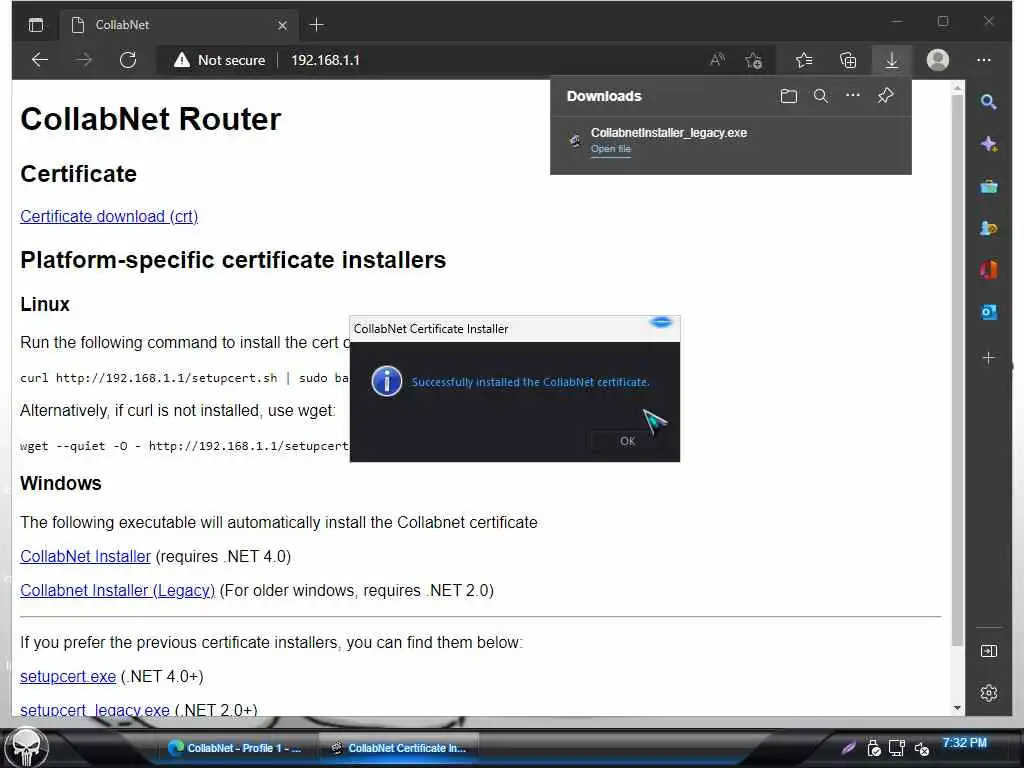Viewport: 1024px width, 768px height.
Task: Open Certificate download (crt) link
Action: point(109,216)
